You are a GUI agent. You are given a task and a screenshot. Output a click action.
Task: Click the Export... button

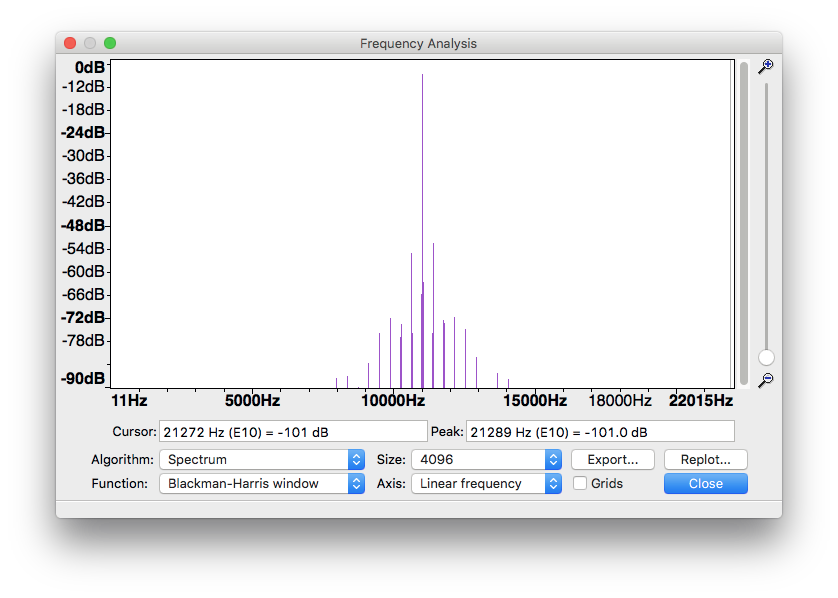tap(612, 460)
